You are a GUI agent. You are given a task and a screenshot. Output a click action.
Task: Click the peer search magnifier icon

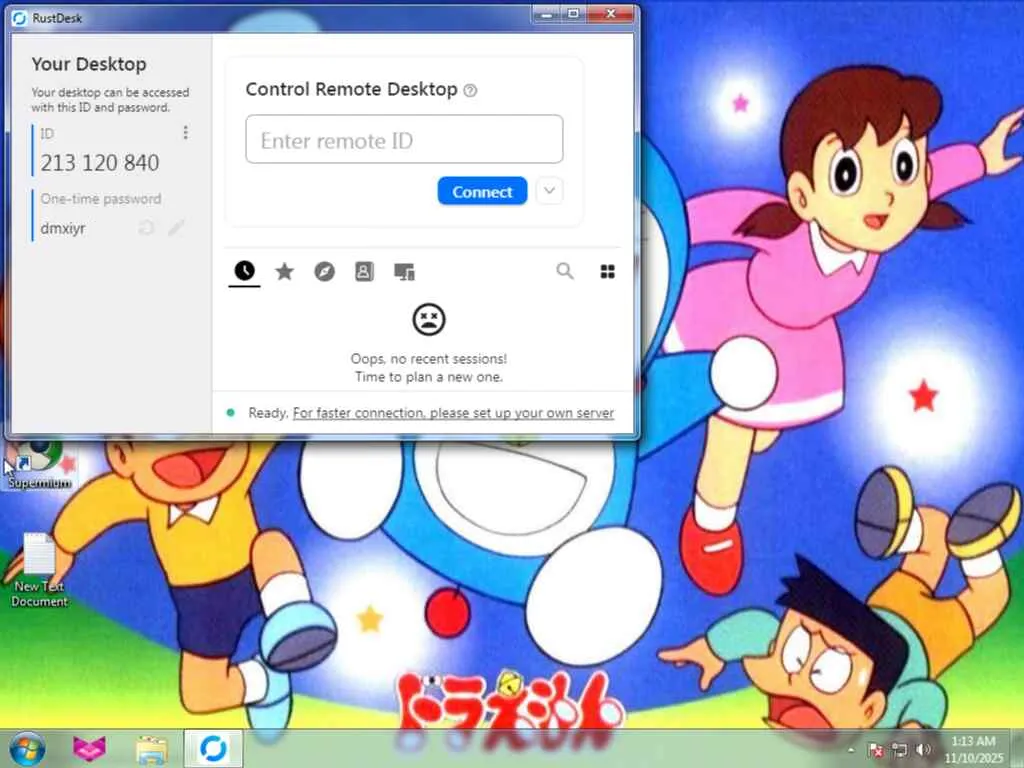565,271
